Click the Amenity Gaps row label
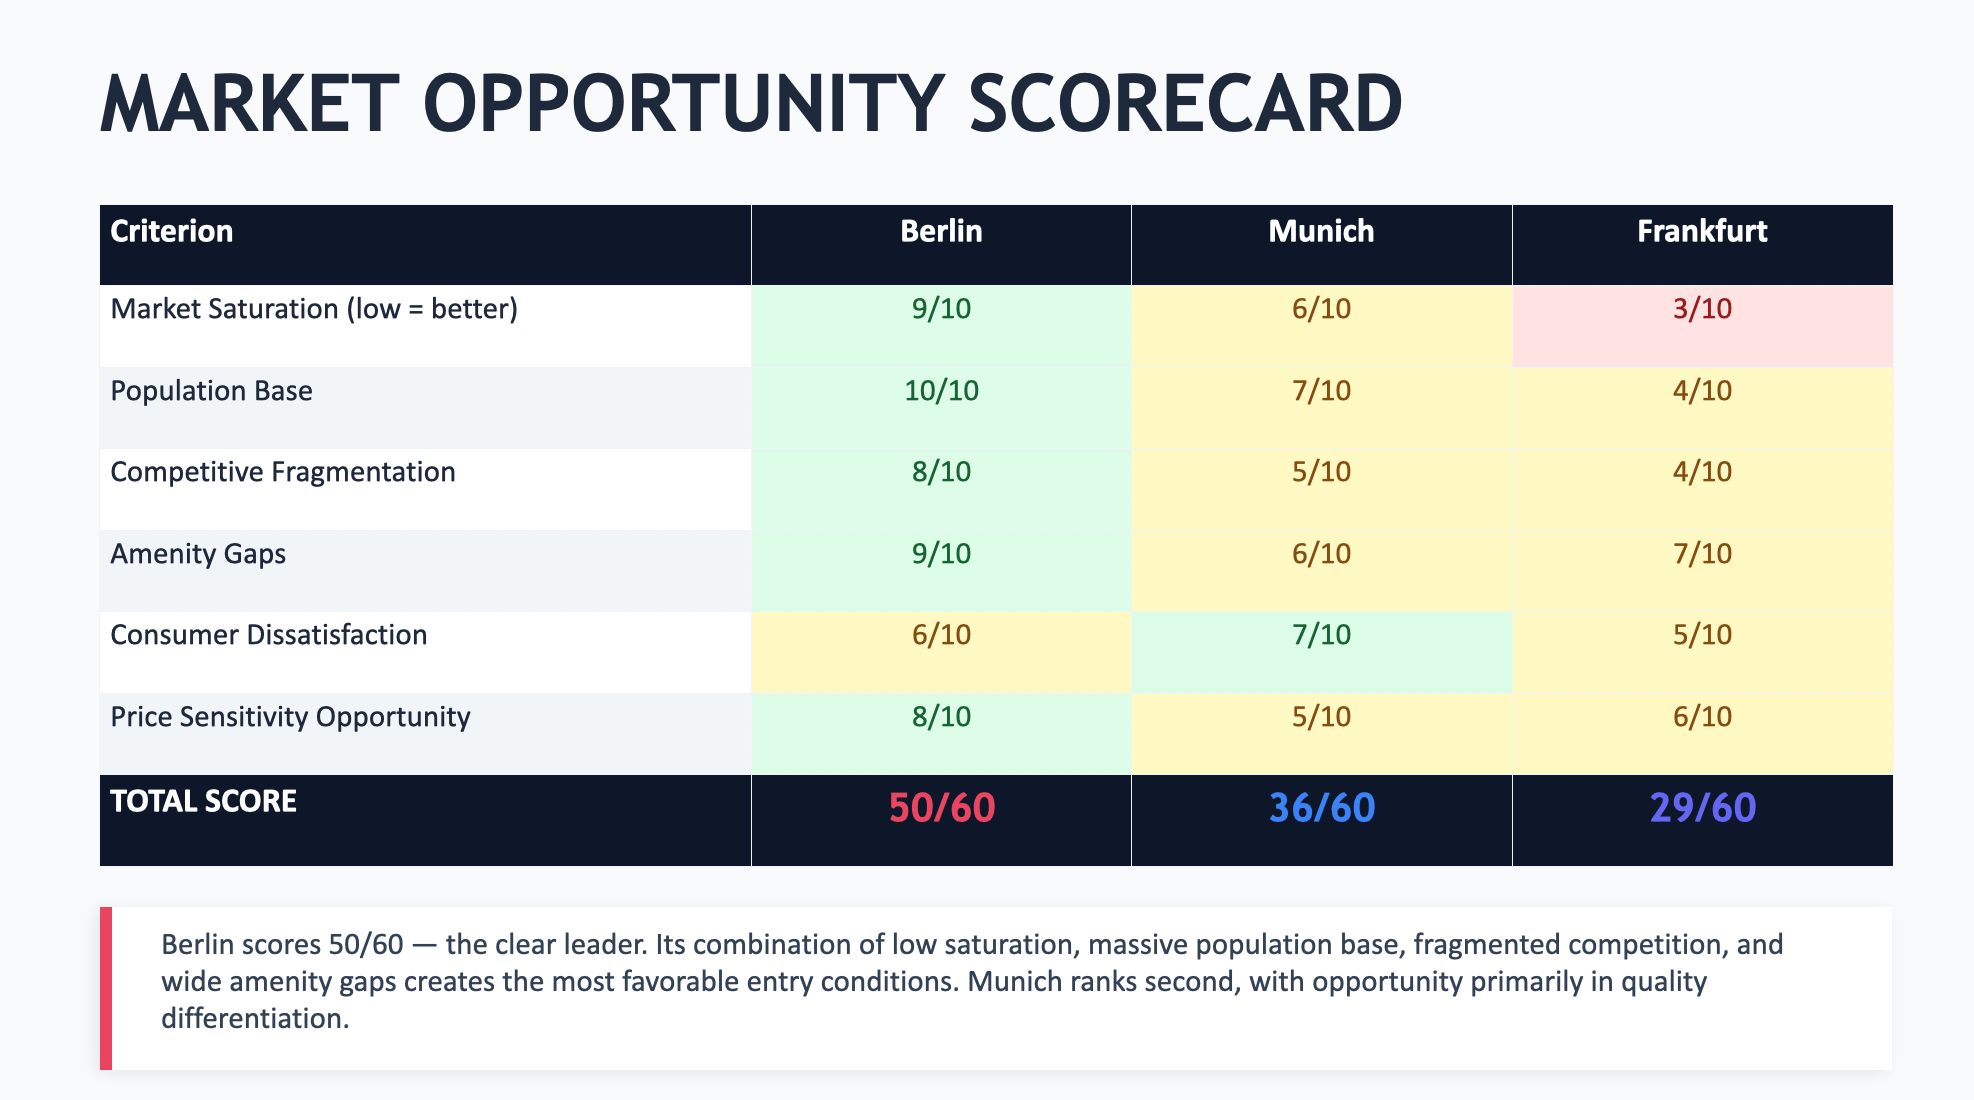Image resolution: width=1974 pixels, height=1100 pixels. [198, 554]
